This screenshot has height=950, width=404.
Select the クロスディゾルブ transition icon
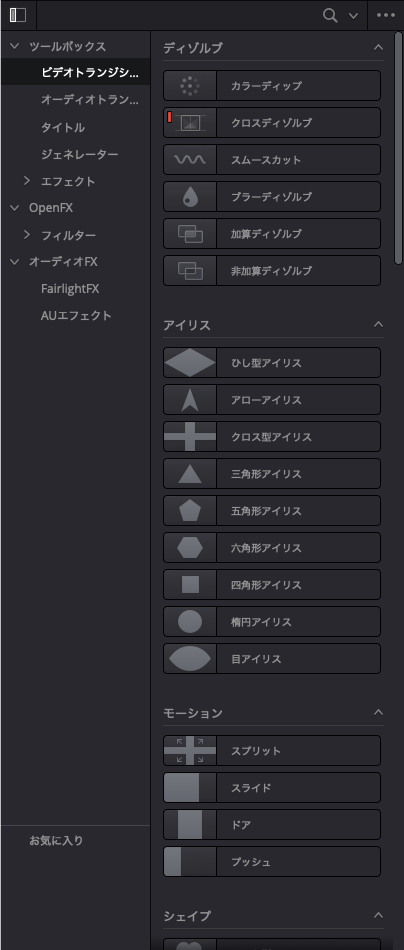(190, 122)
